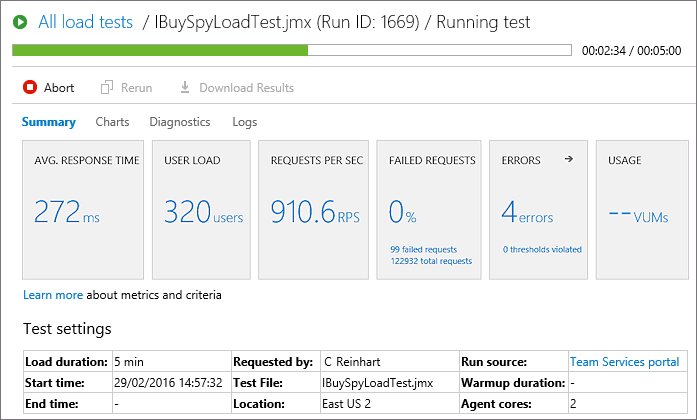Click the location East US 2 cell
This screenshot has width=697, height=420.
(x=390, y=404)
